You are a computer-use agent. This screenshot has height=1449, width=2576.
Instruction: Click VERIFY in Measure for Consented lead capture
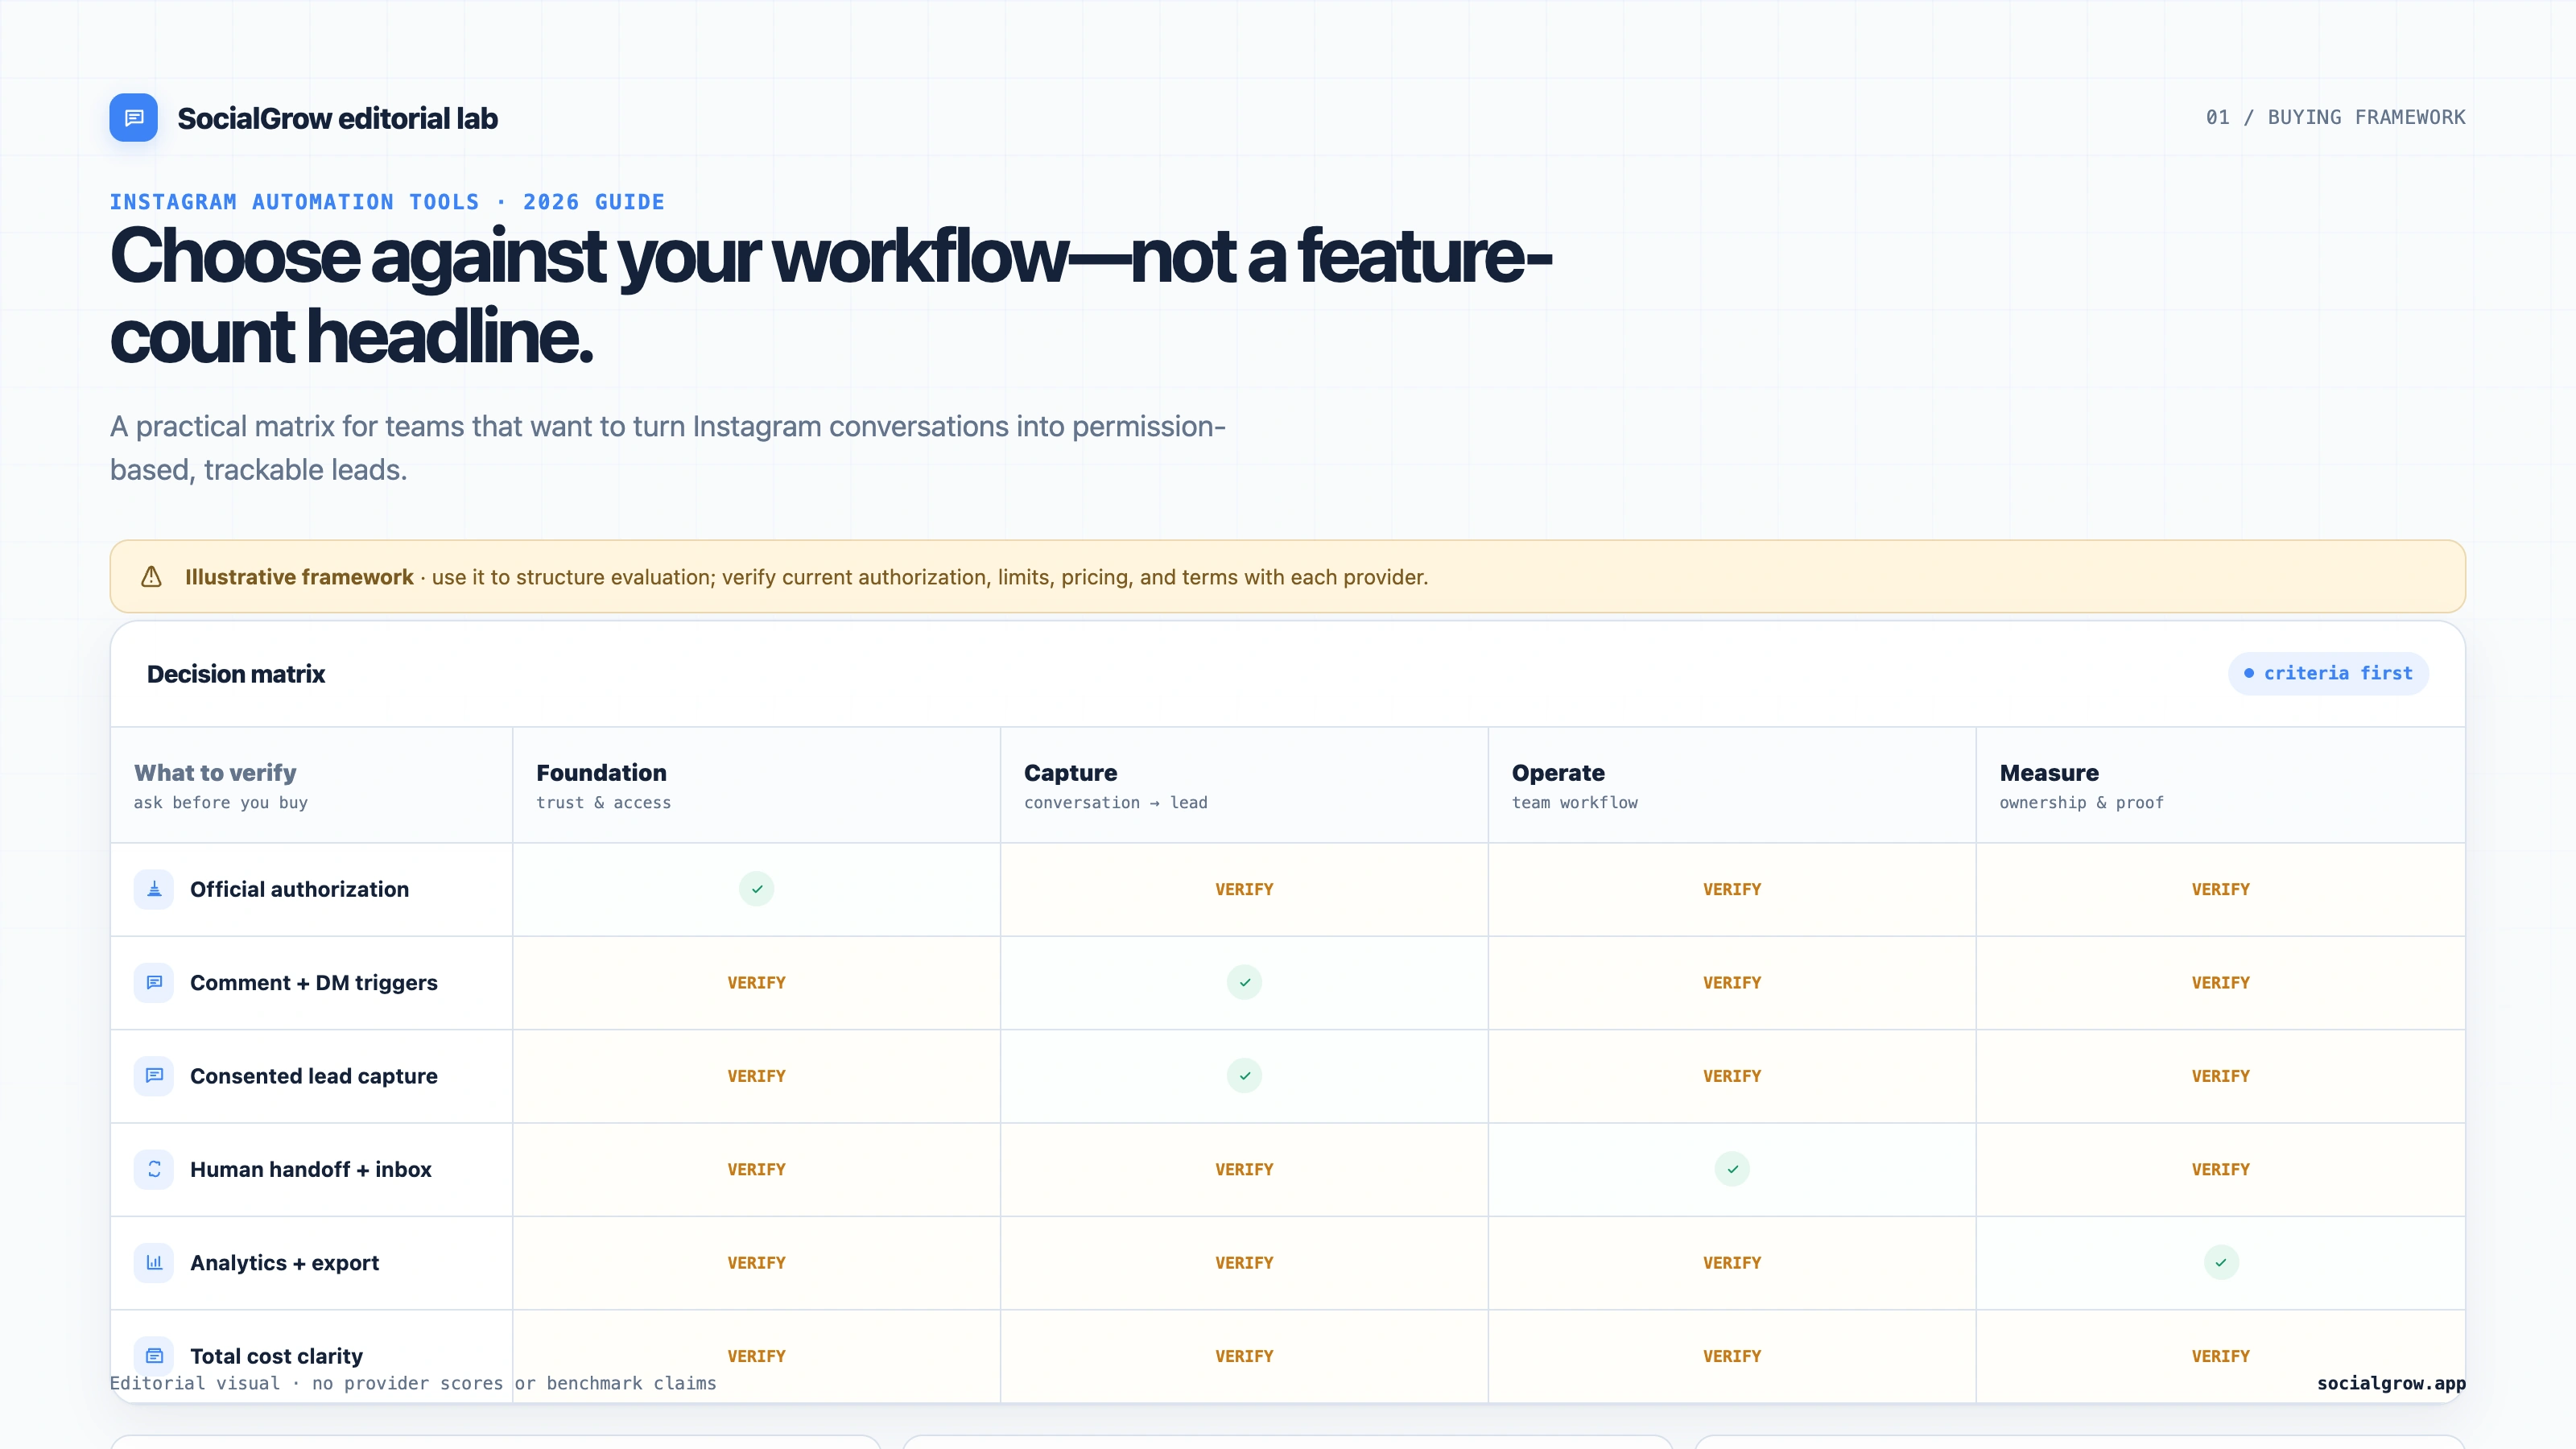tap(2221, 1076)
